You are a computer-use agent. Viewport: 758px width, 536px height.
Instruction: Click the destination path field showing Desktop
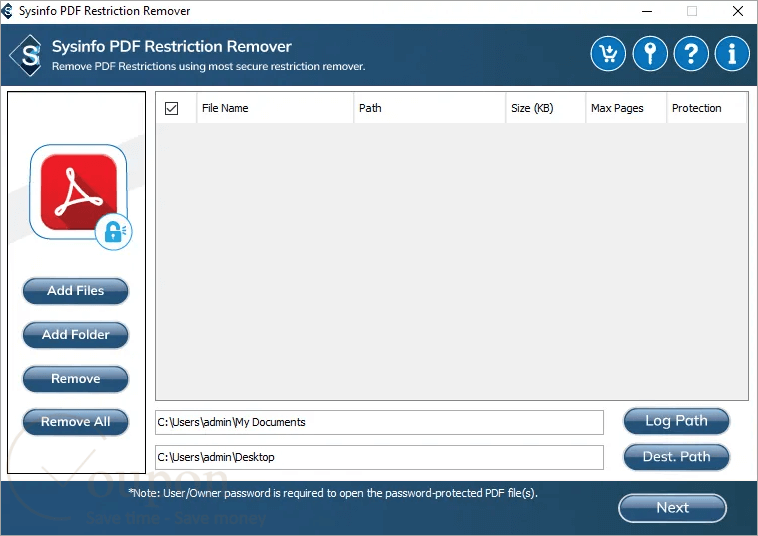click(x=379, y=457)
